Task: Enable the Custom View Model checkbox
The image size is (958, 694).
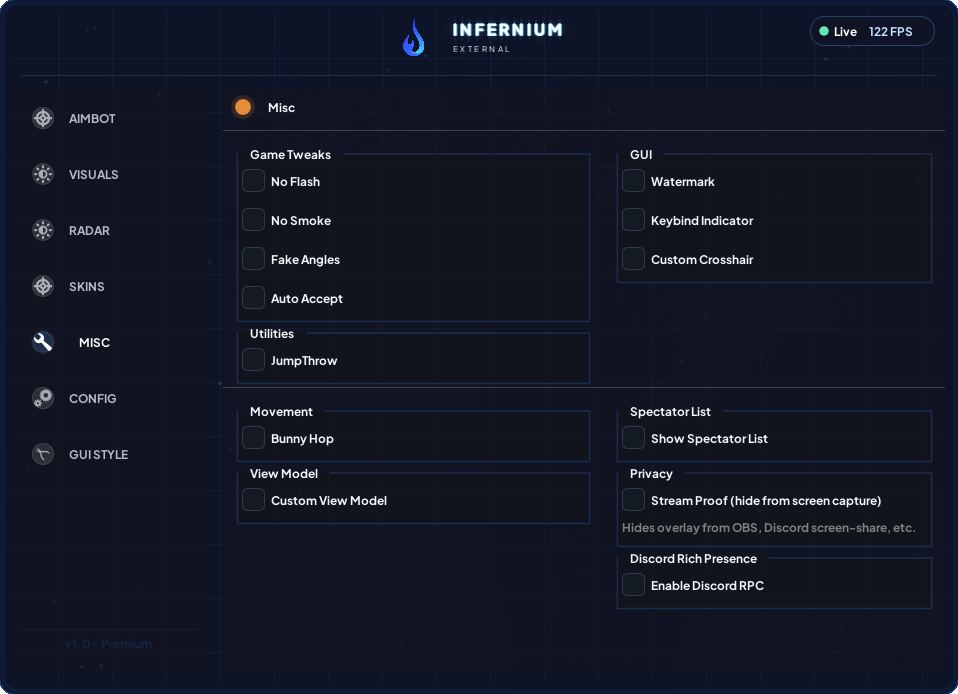Action: pyautogui.click(x=253, y=500)
